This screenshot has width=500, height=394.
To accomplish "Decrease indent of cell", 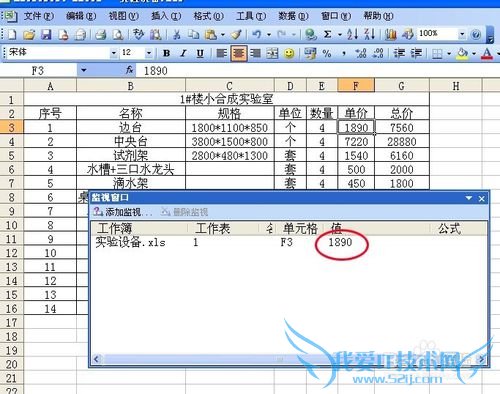I will pyautogui.click(x=399, y=53).
